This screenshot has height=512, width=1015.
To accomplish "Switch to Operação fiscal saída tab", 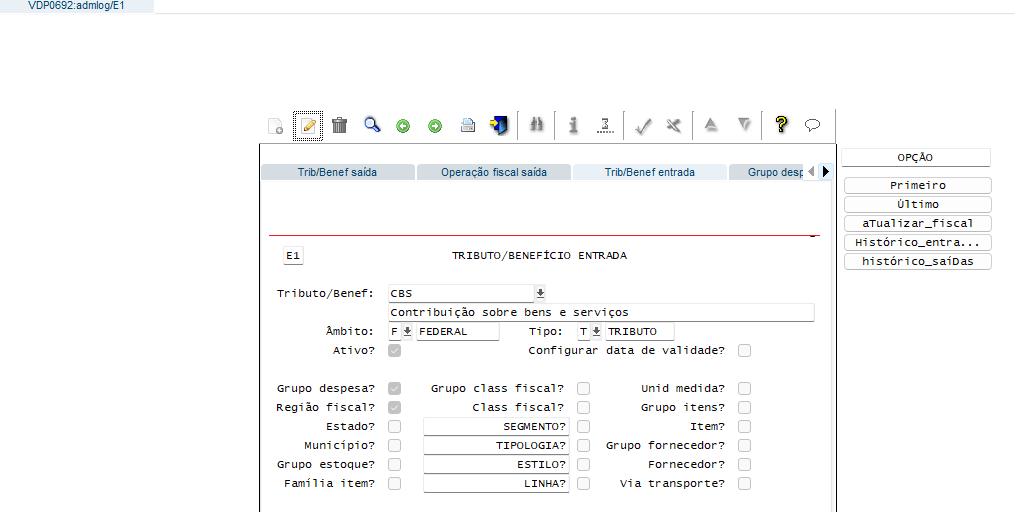I will (494, 172).
